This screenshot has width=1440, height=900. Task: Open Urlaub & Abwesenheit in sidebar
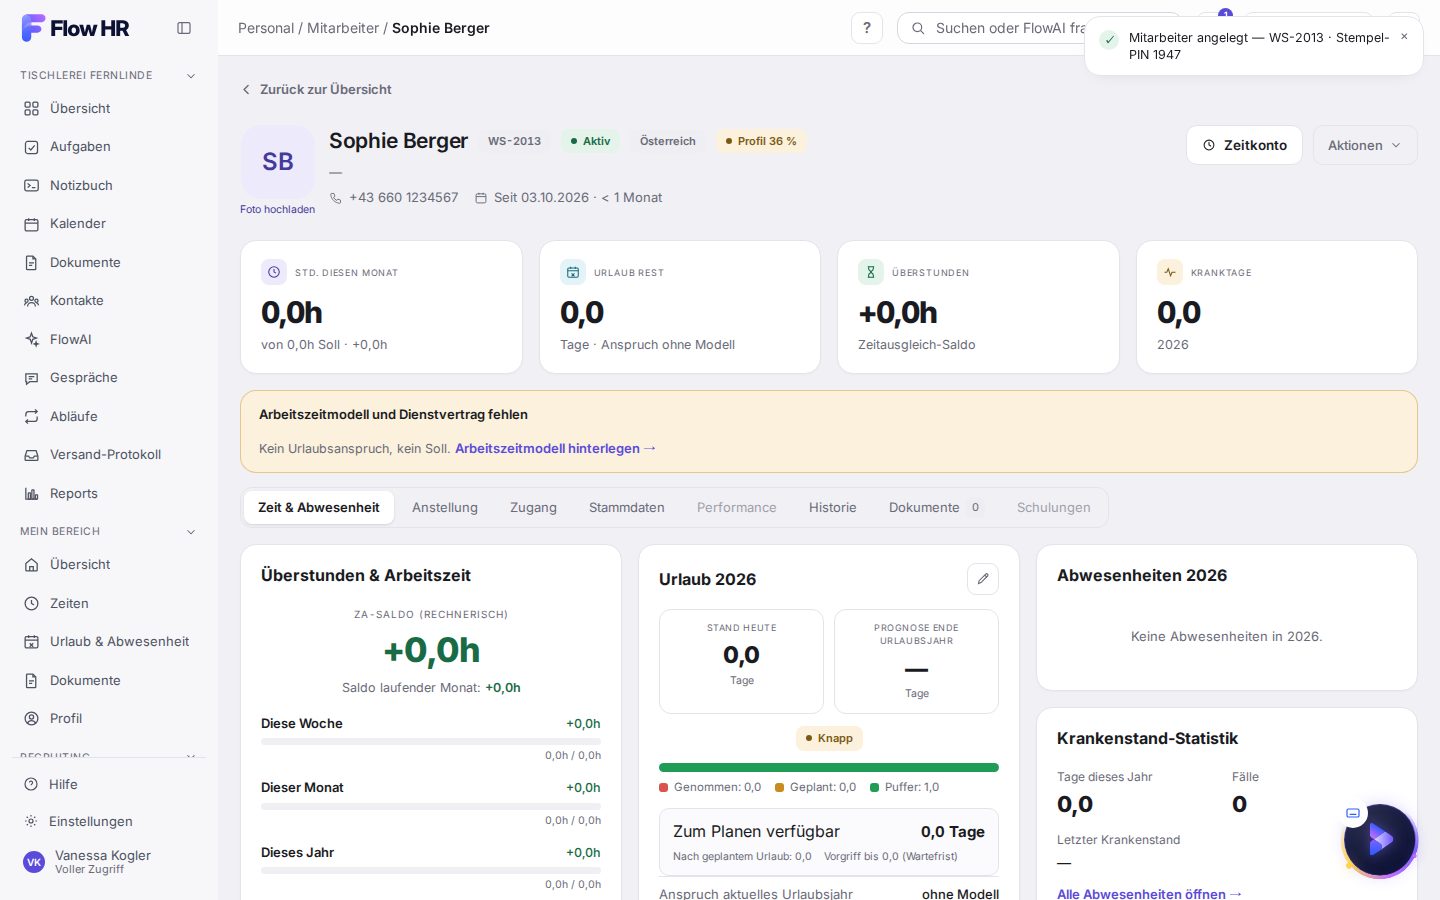109,642
